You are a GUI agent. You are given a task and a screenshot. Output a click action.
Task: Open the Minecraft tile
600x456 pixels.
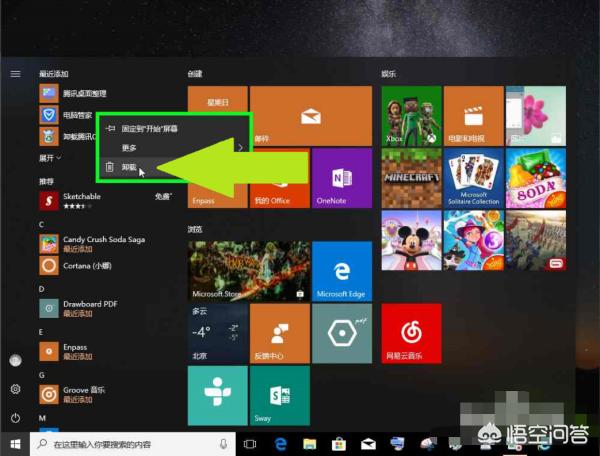(x=410, y=178)
